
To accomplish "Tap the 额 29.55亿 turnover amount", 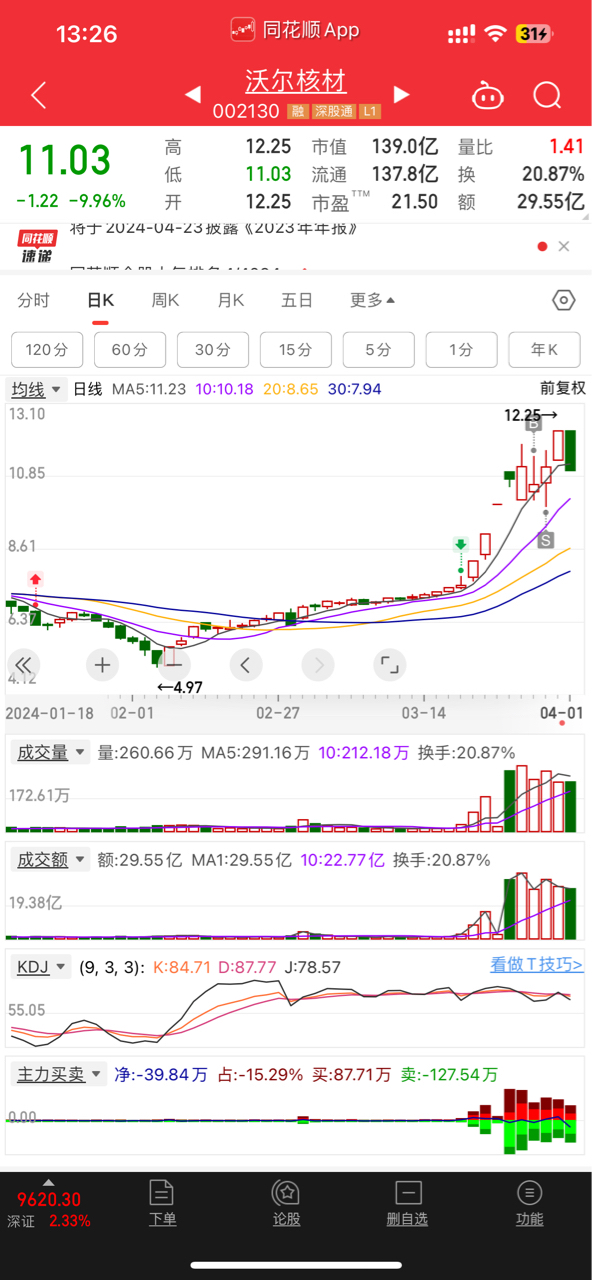I will pyautogui.click(x=551, y=202).
